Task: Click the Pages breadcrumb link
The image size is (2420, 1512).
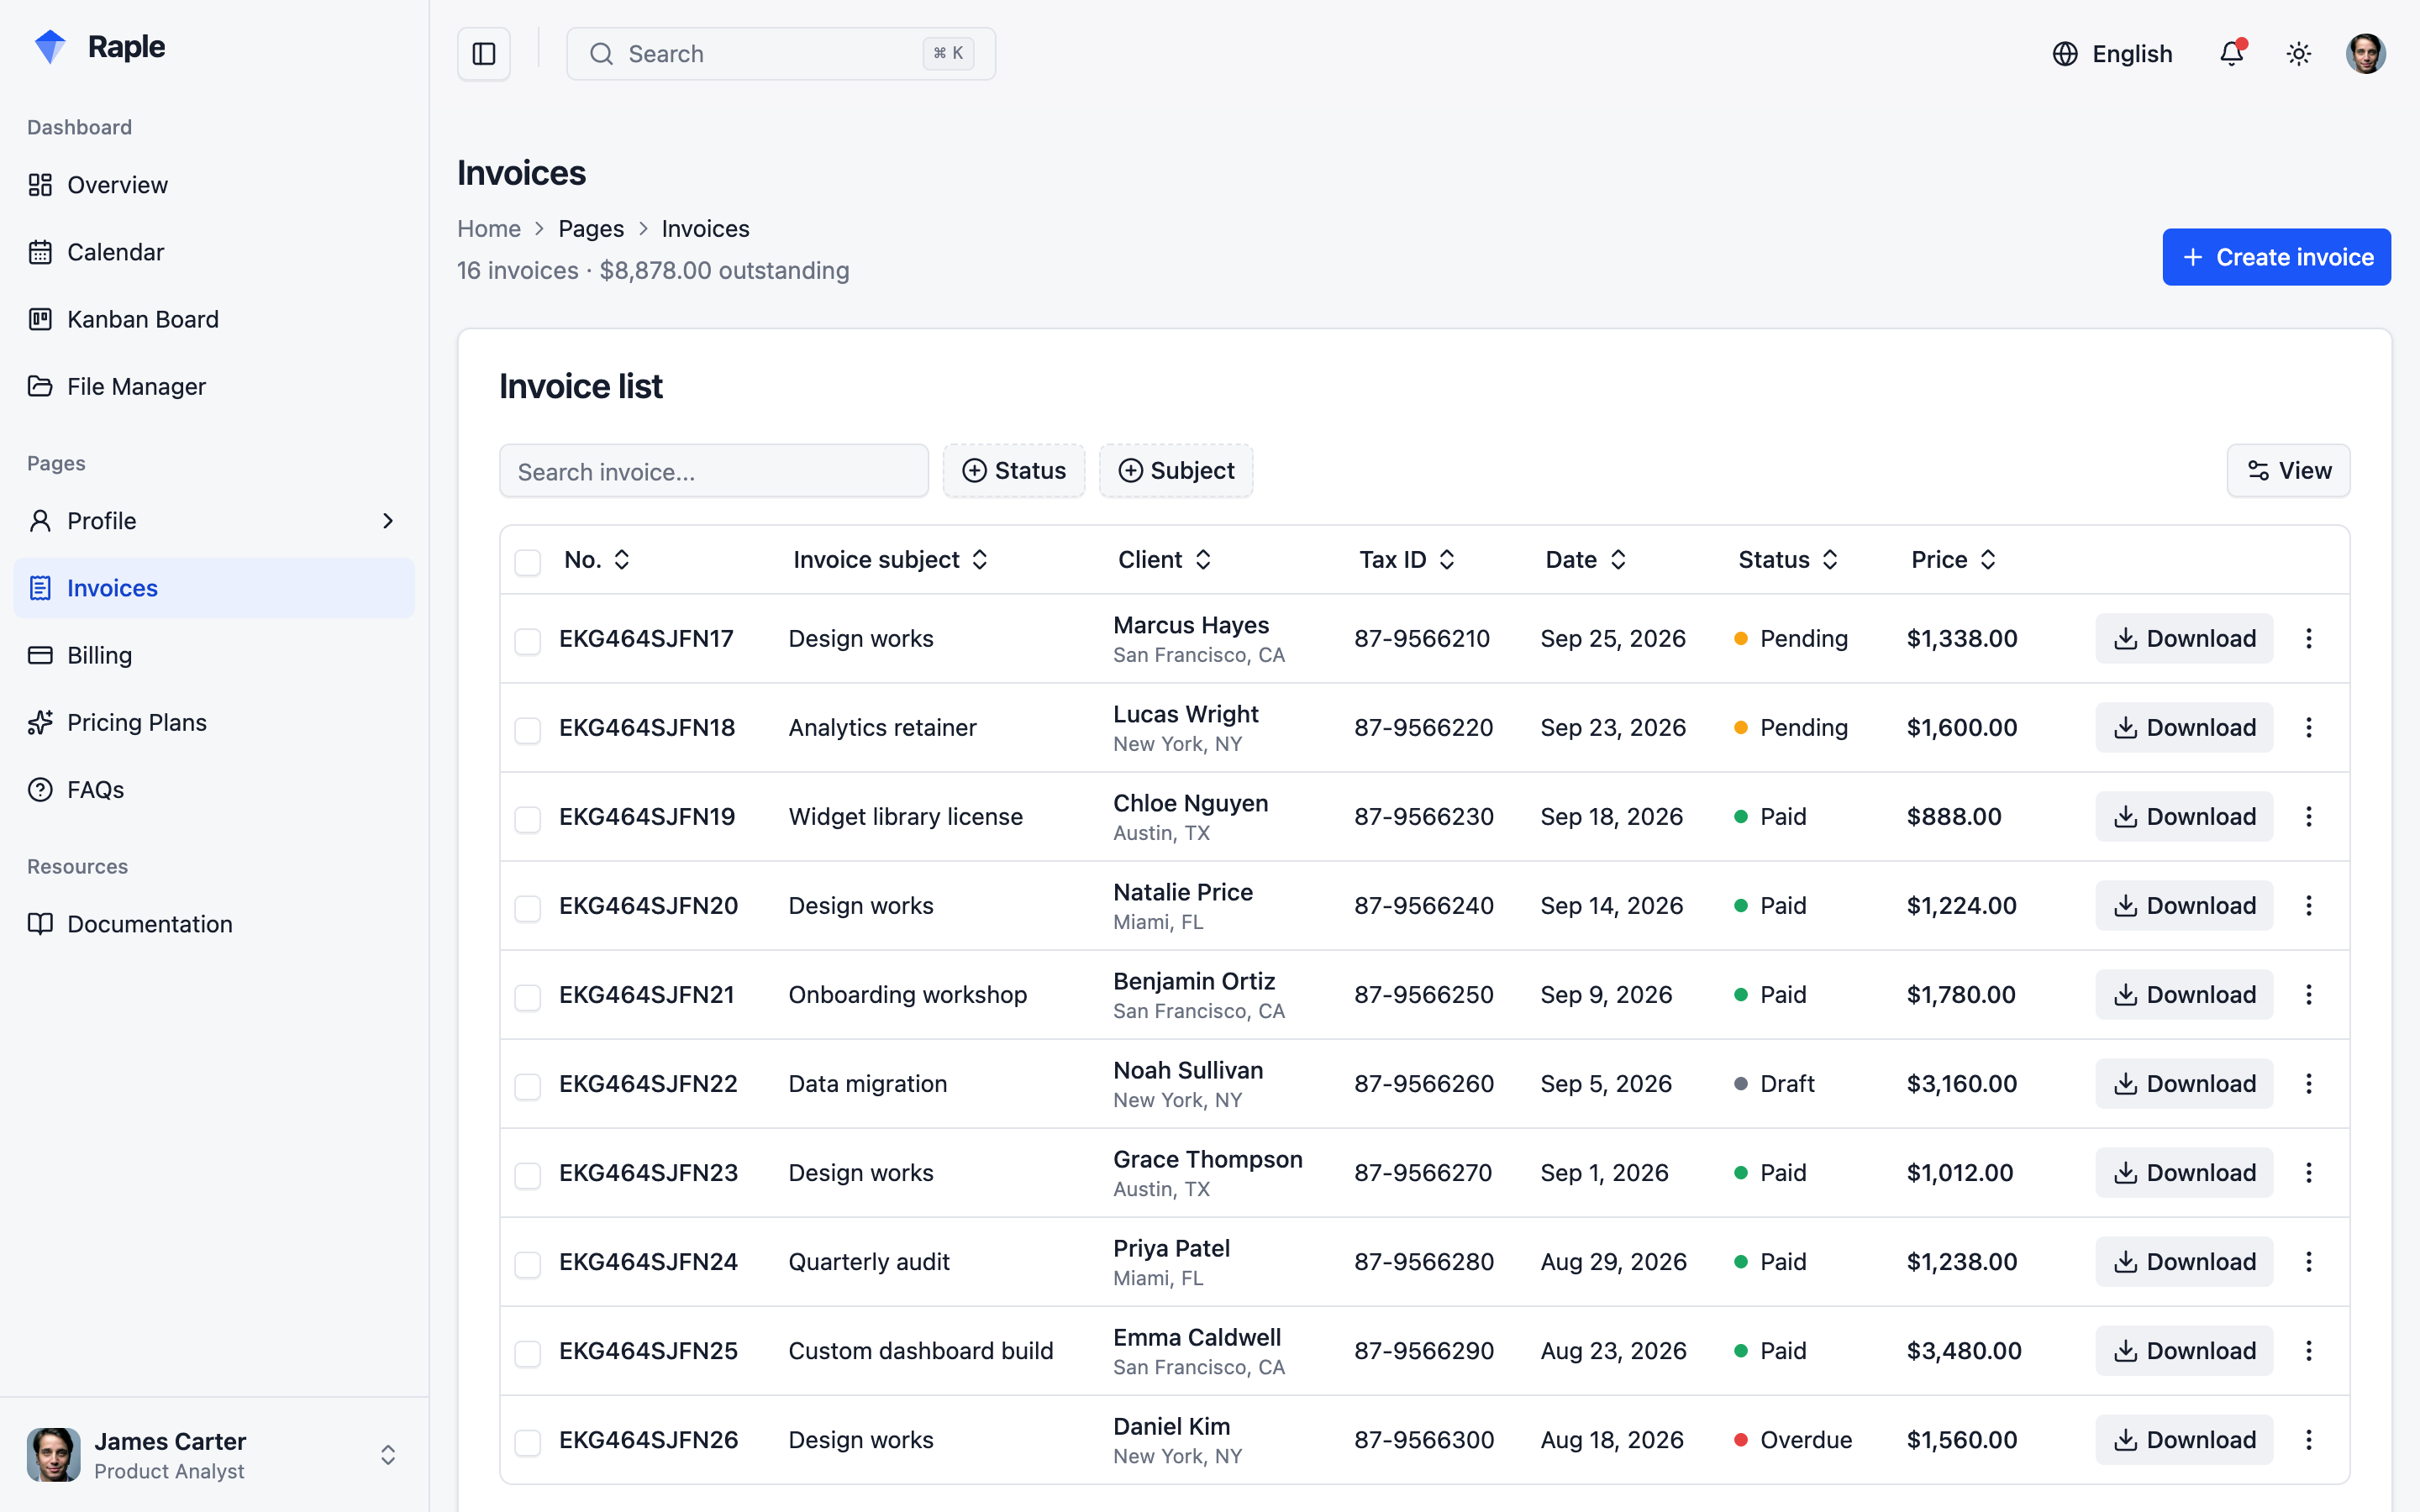Action: [x=591, y=229]
